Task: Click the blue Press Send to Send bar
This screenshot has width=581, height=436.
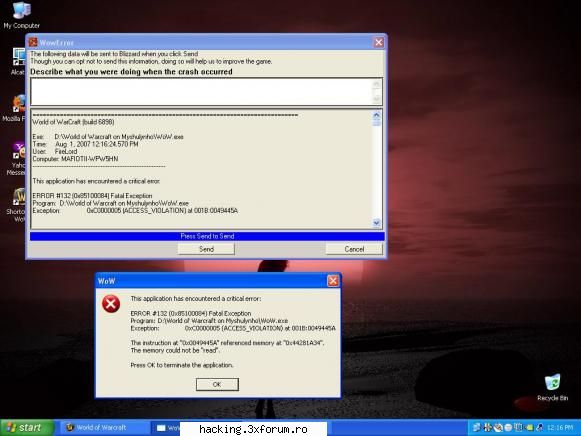Action: point(207,236)
